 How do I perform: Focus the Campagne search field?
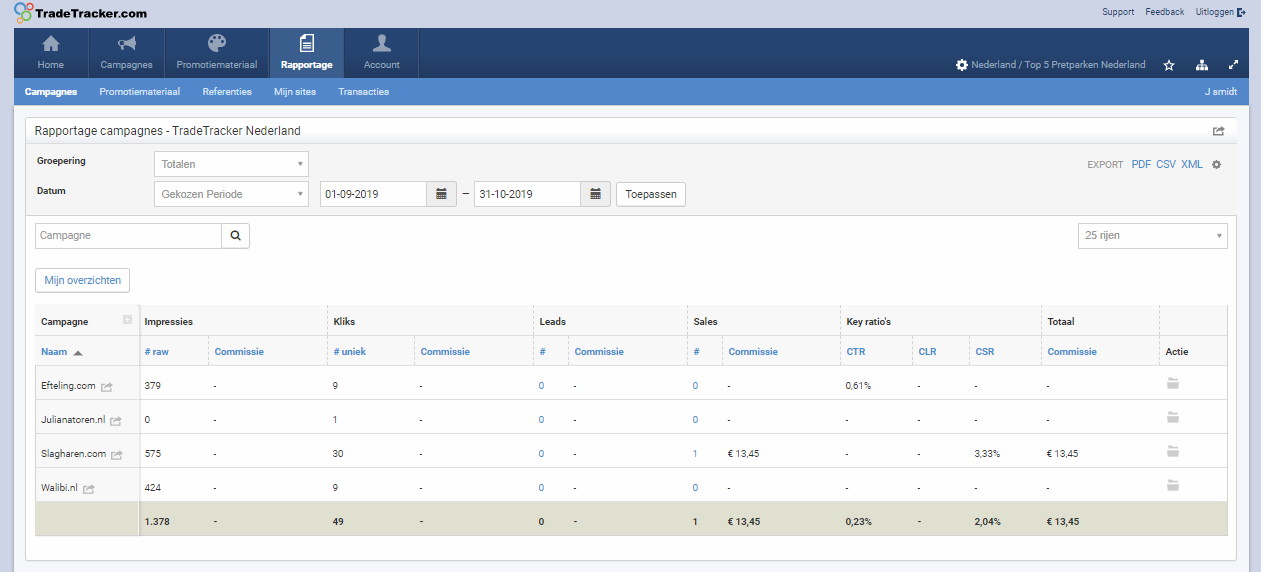128,236
